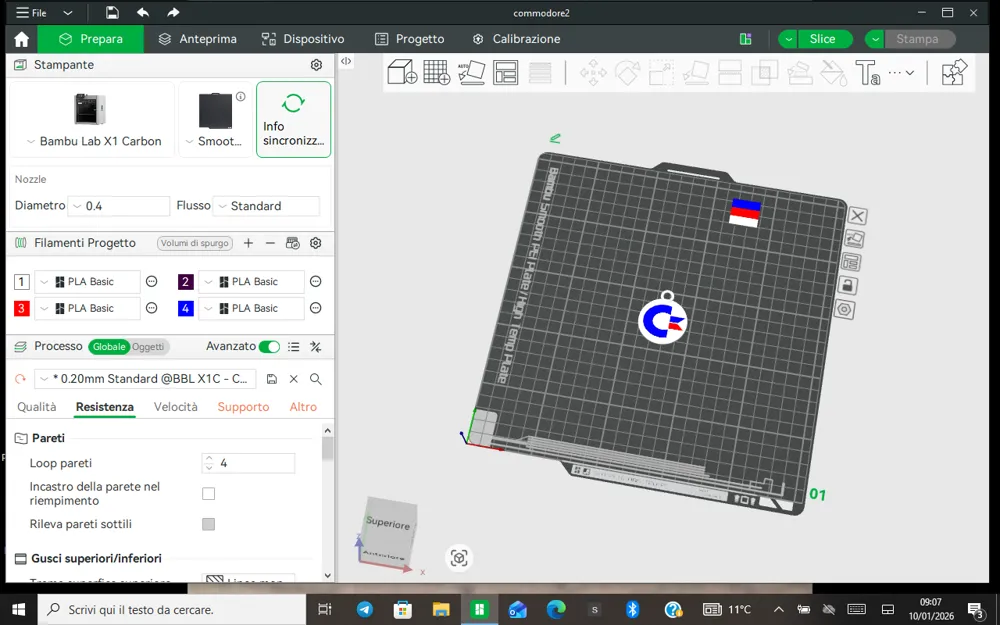Click the Slice button
1000x625 pixels.
click(x=823, y=39)
